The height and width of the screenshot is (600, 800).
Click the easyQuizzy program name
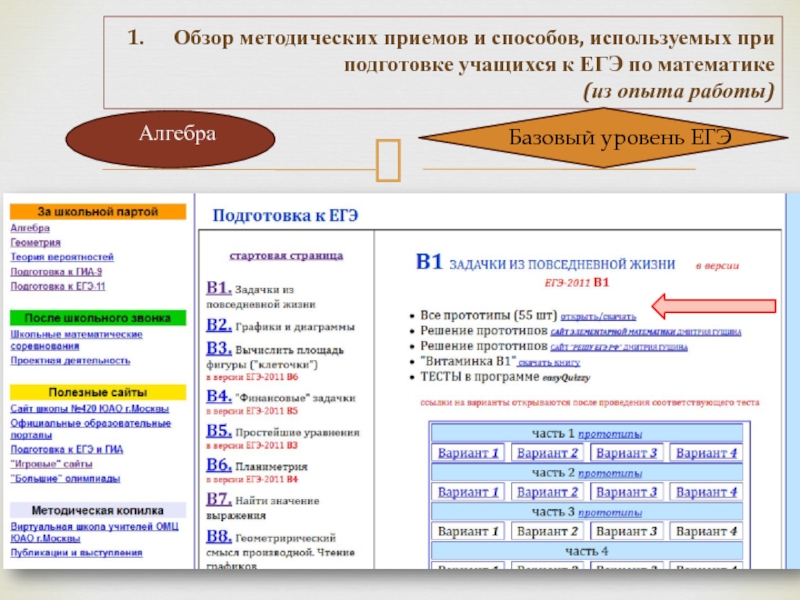pyautogui.click(x=566, y=378)
